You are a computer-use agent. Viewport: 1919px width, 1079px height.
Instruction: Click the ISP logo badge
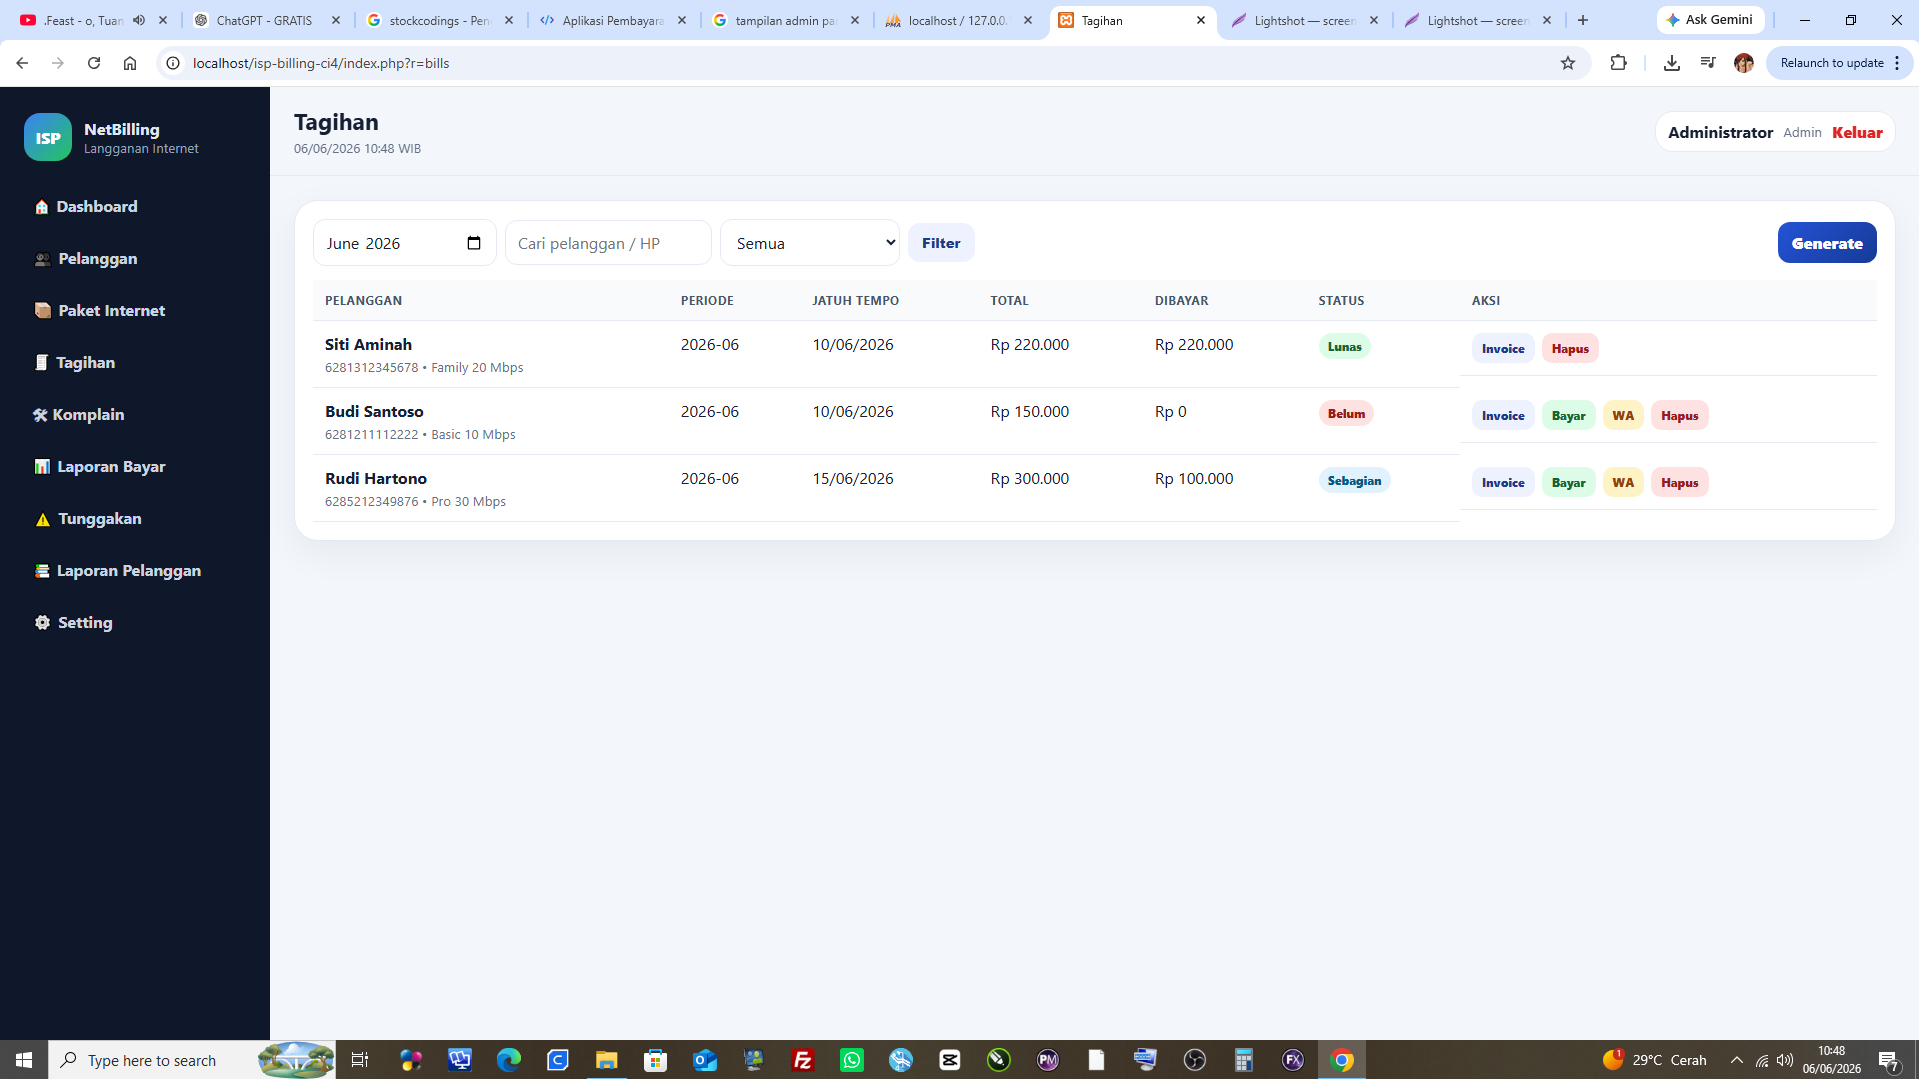click(48, 138)
